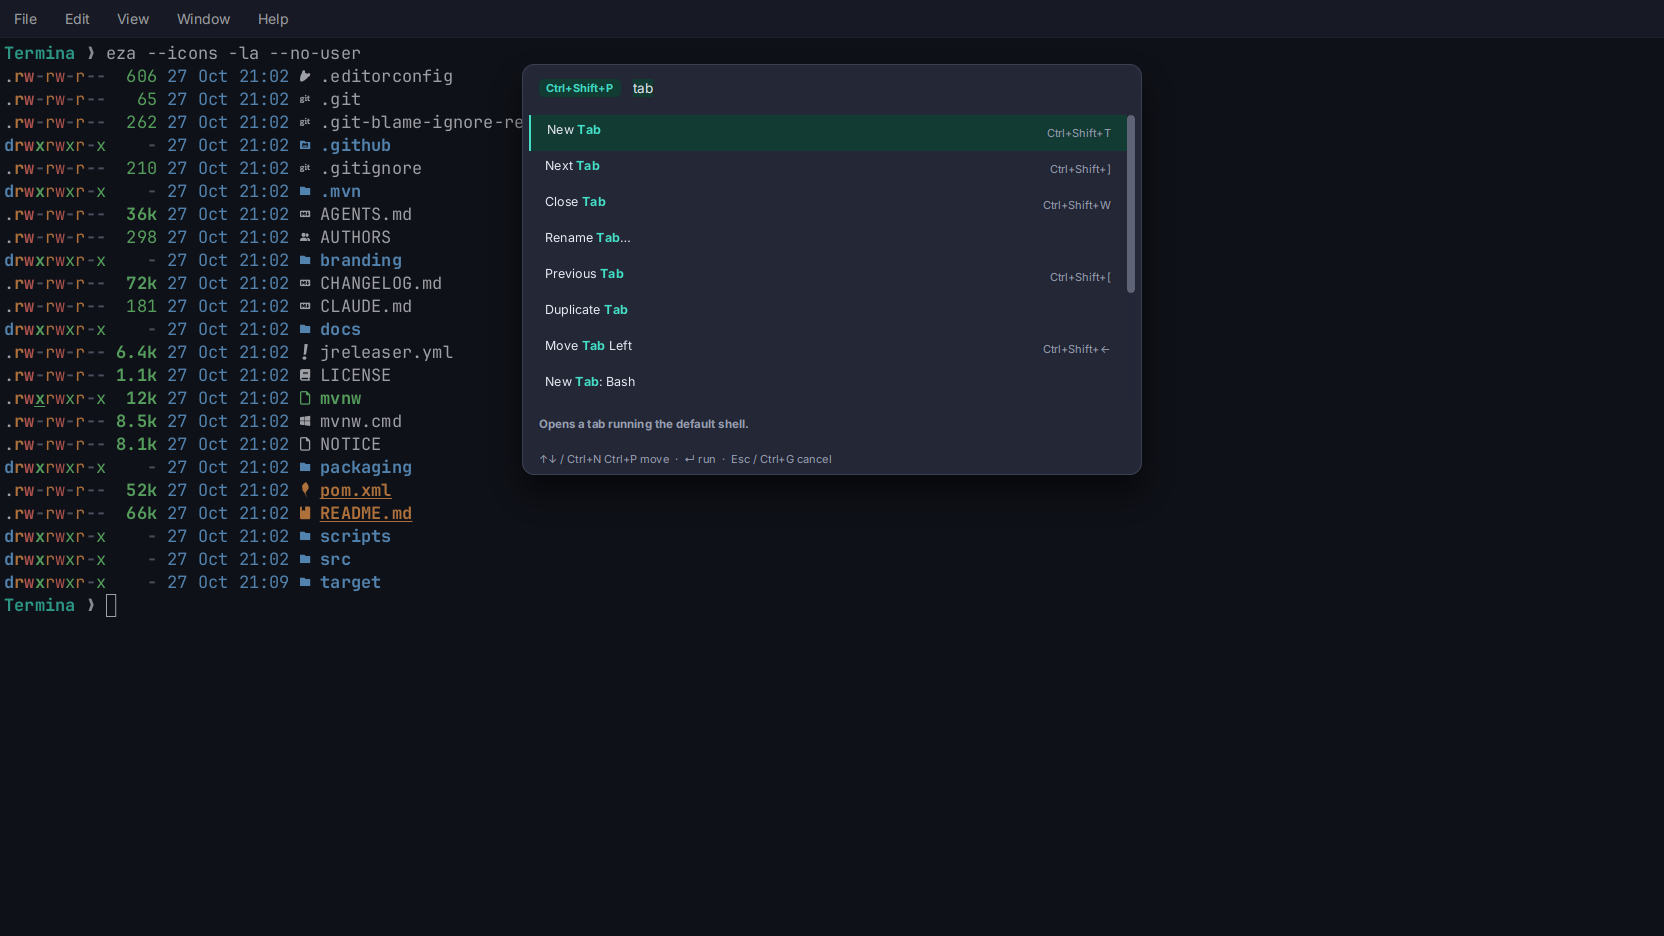Select Next Tab in command palette

click(828, 169)
